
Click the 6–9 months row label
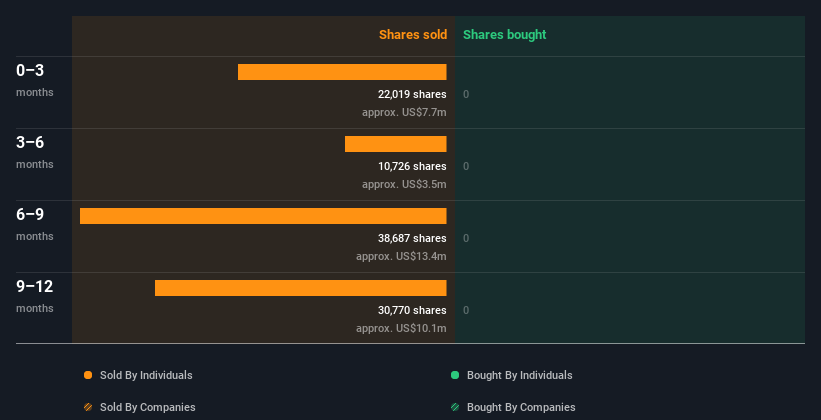click(x=35, y=224)
